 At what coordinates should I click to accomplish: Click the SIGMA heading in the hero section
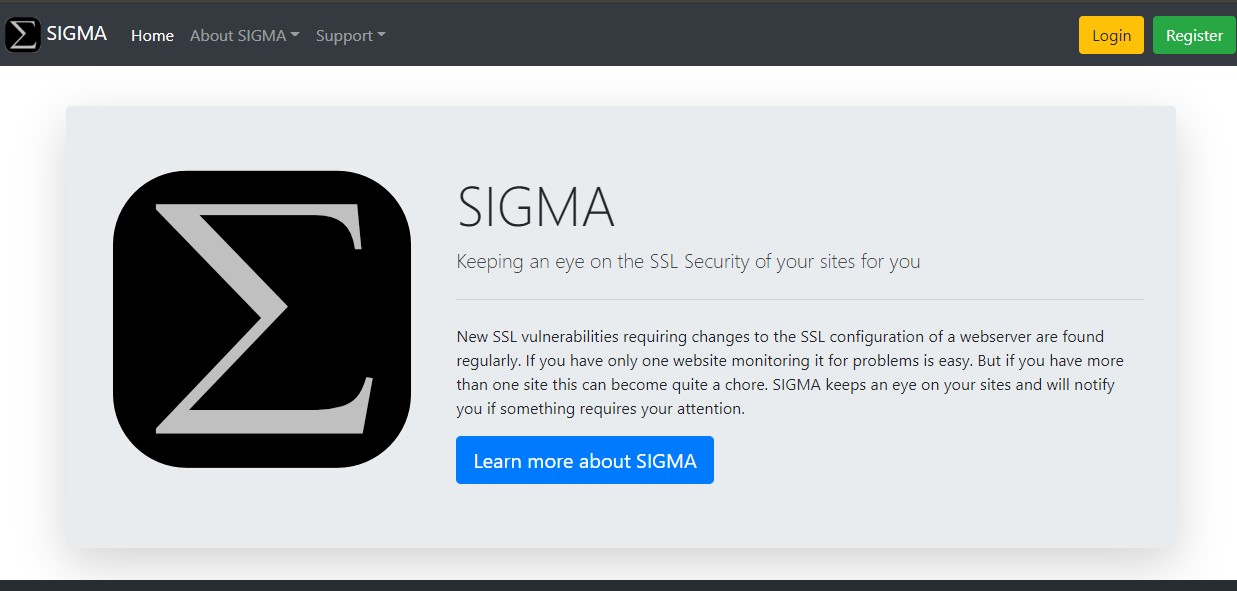point(536,209)
